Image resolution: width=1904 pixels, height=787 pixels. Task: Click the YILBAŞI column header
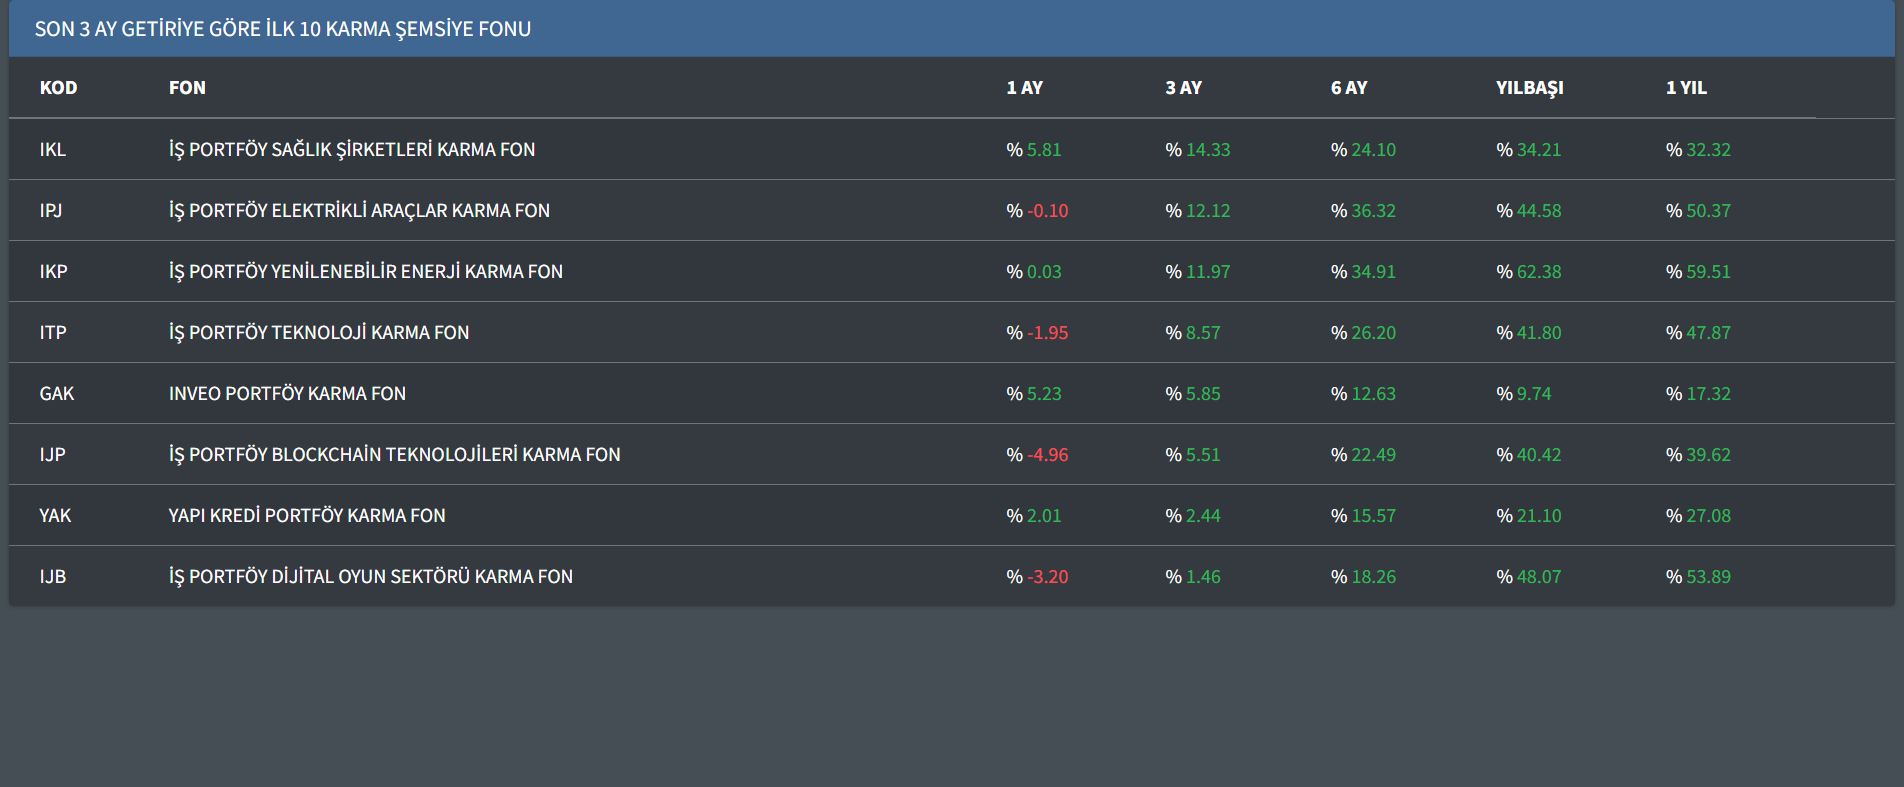[x=1529, y=88]
